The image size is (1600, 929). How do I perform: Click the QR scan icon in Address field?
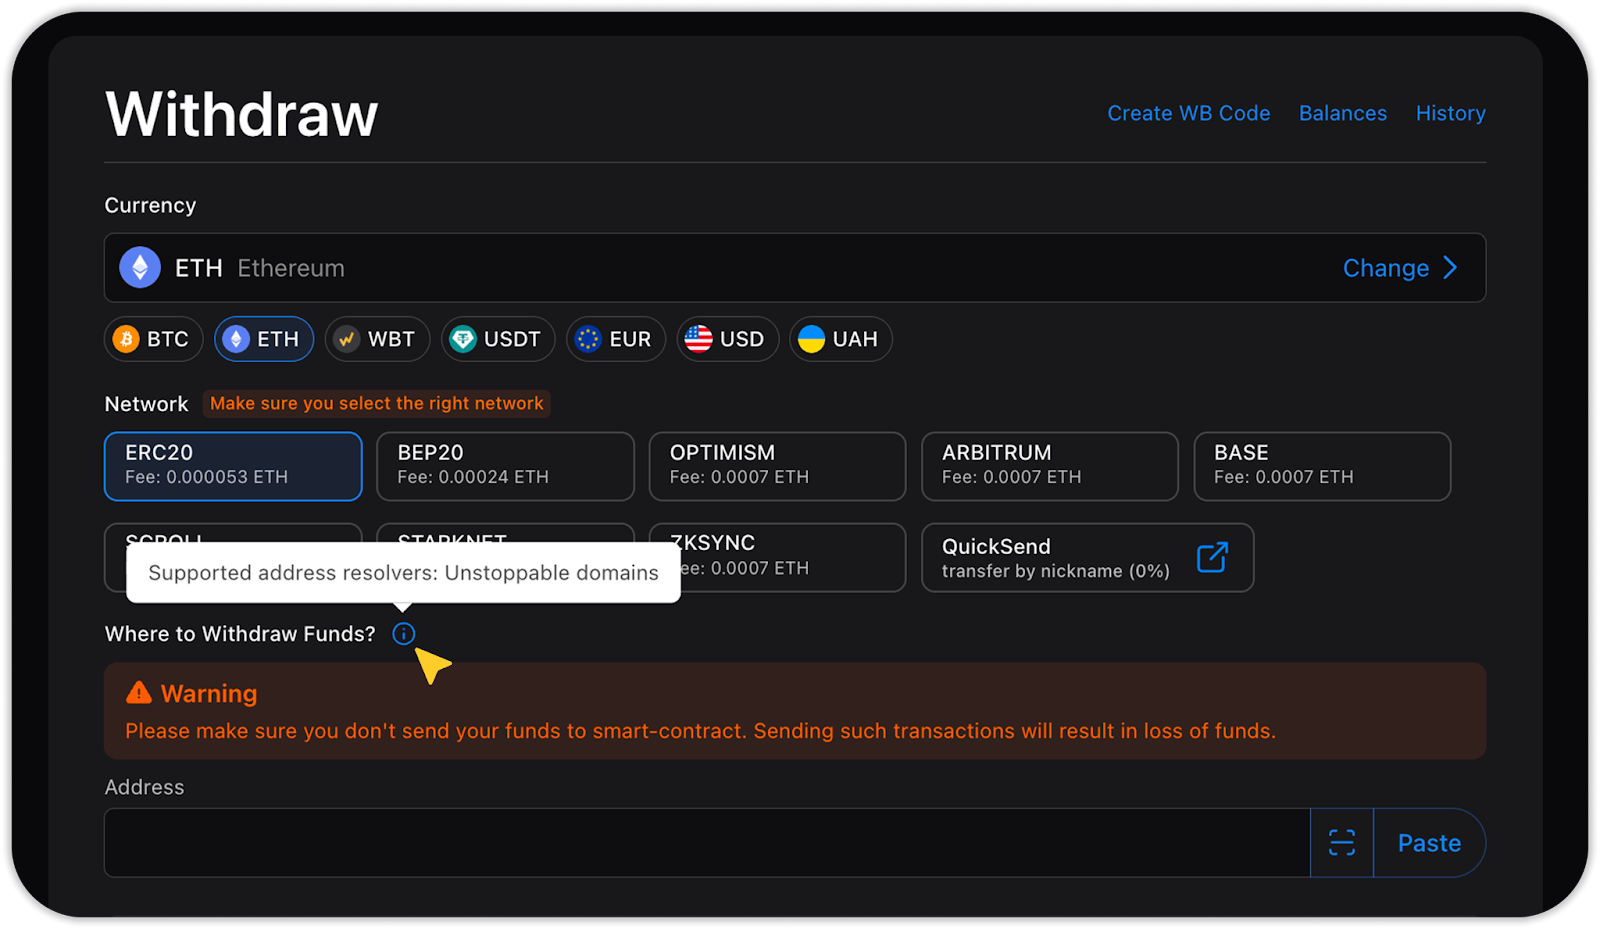point(1341,843)
